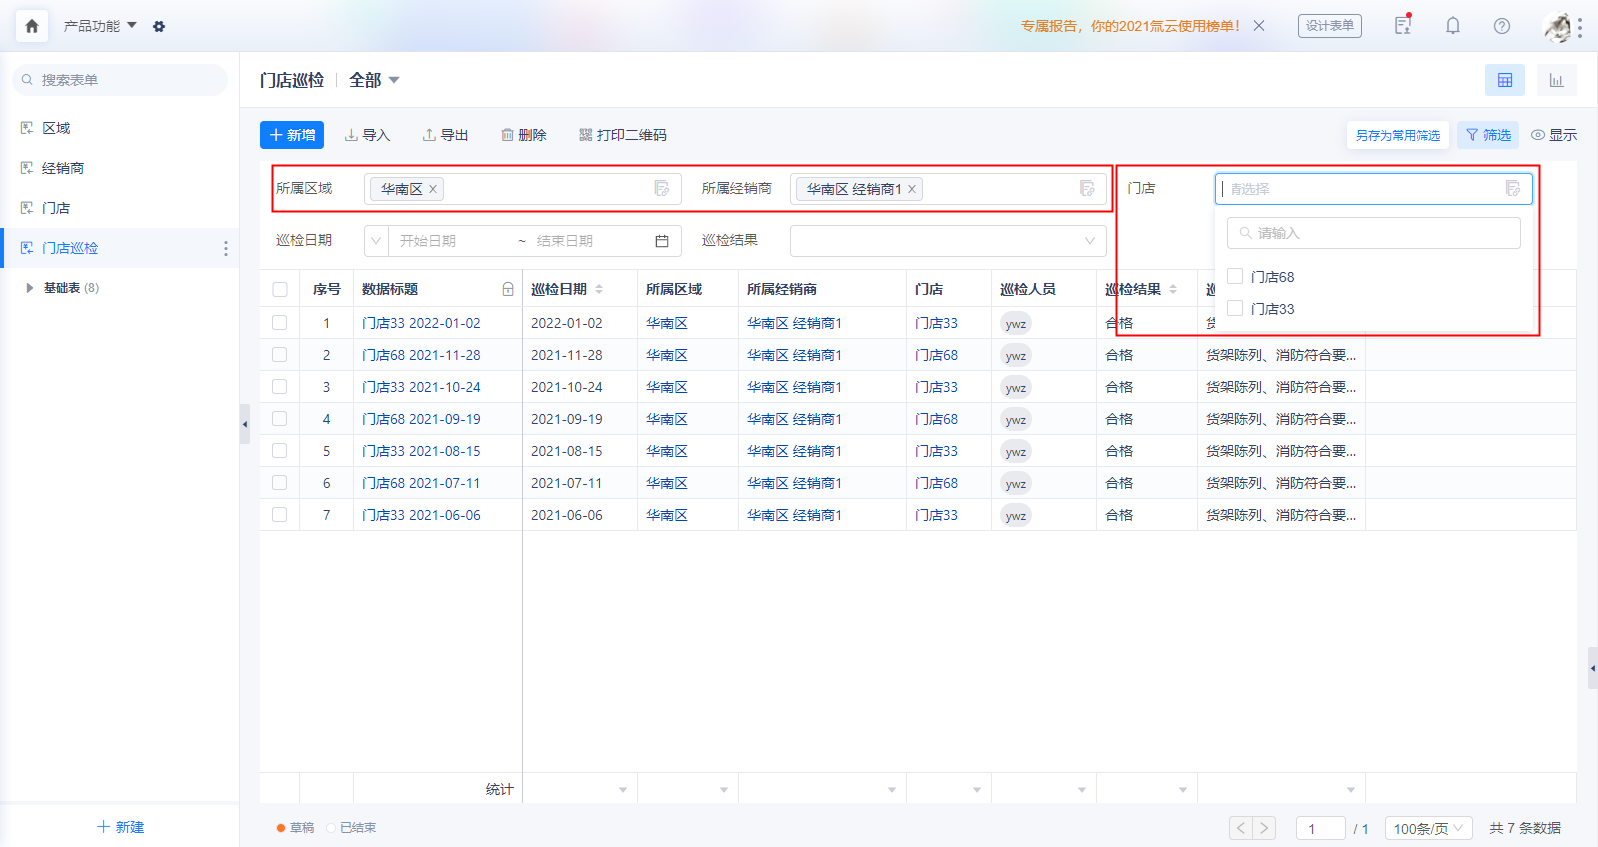Image resolution: width=1598 pixels, height=847 pixels.
Task: Expand the 基础表 tree group
Action: pyautogui.click(x=30, y=288)
